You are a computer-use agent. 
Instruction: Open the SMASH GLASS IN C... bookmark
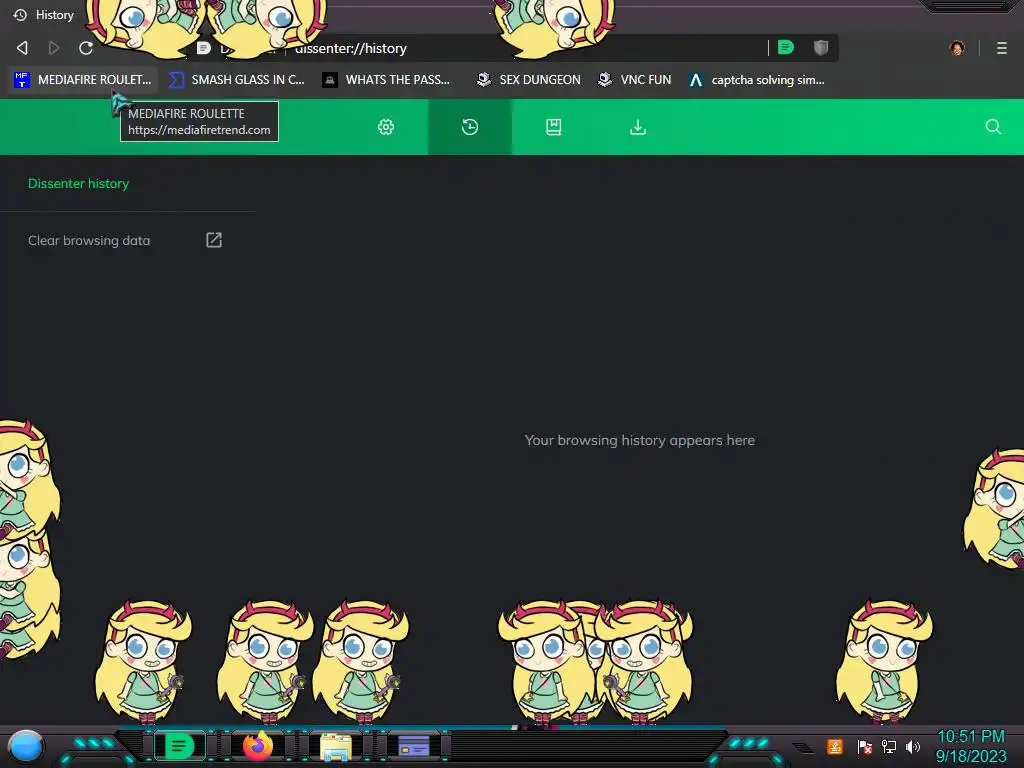tap(236, 80)
